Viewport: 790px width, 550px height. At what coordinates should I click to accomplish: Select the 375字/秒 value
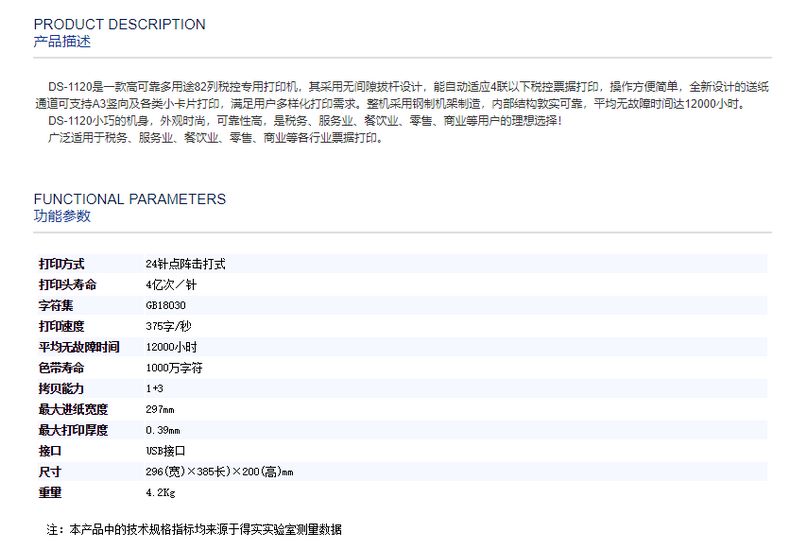[x=169, y=326]
